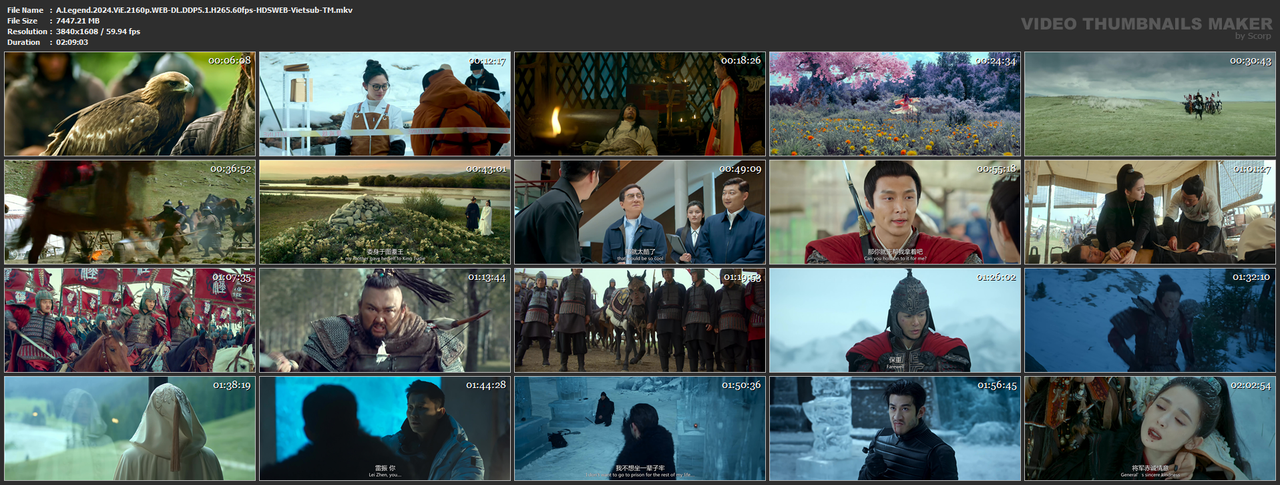Viewport: 1280px width, 485px height.
Task: Select the battle scene thumbnail at 00:36:52
Action: coord(130,211)
